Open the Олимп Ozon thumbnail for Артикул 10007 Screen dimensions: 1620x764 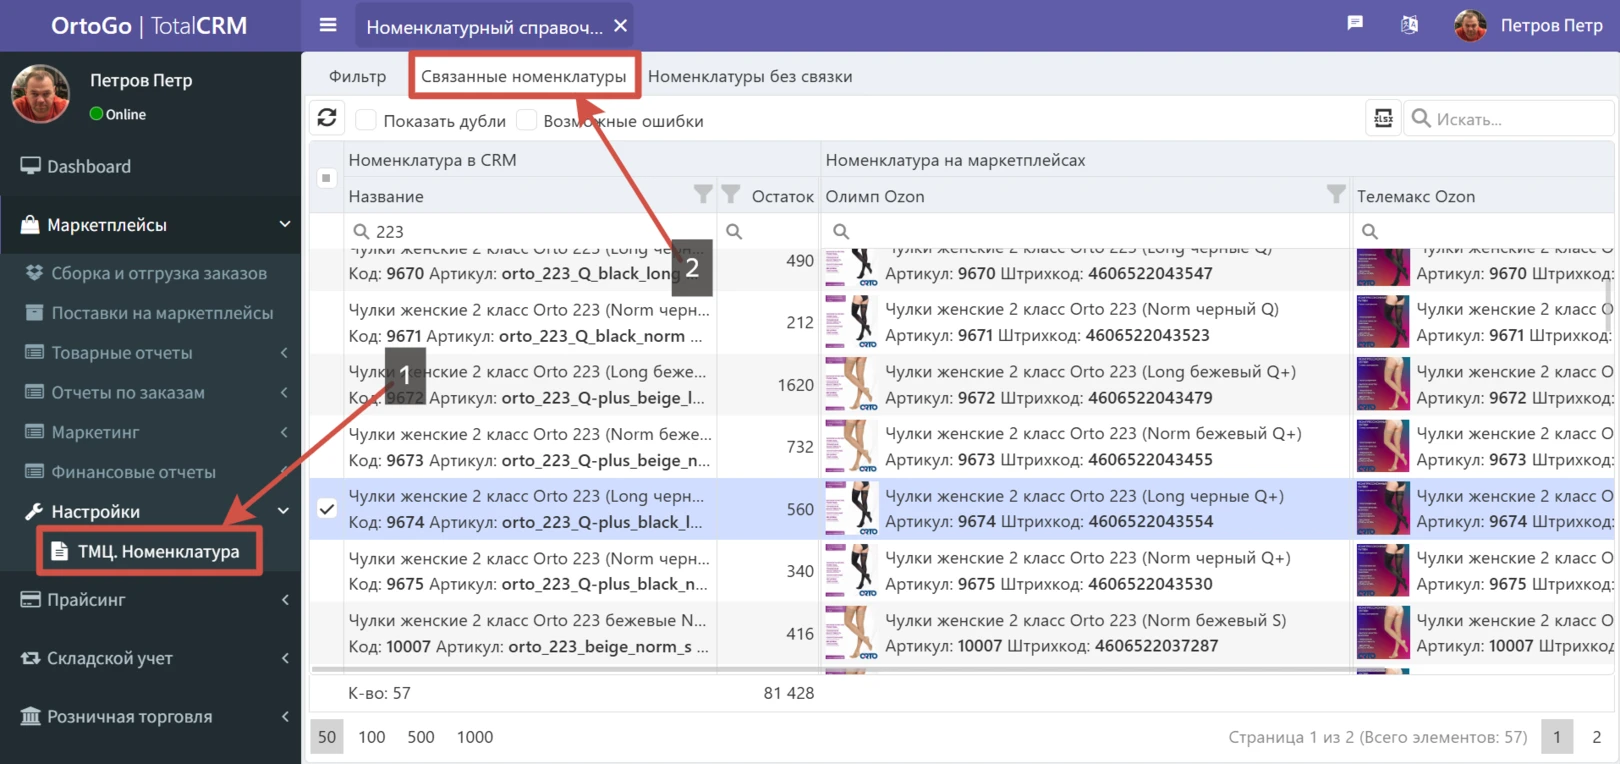(x=851, y=633)
